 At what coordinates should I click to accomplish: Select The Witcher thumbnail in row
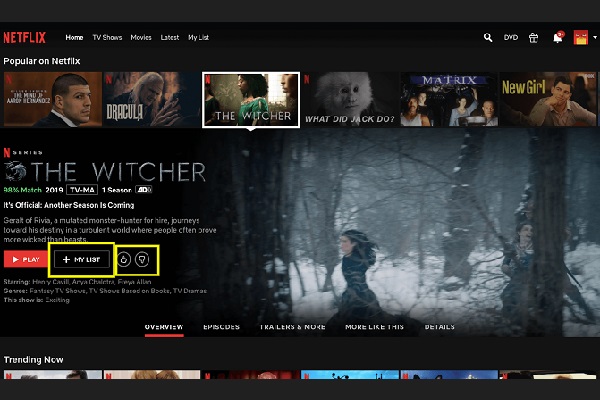pyautogui.click(x=251, y=100)
